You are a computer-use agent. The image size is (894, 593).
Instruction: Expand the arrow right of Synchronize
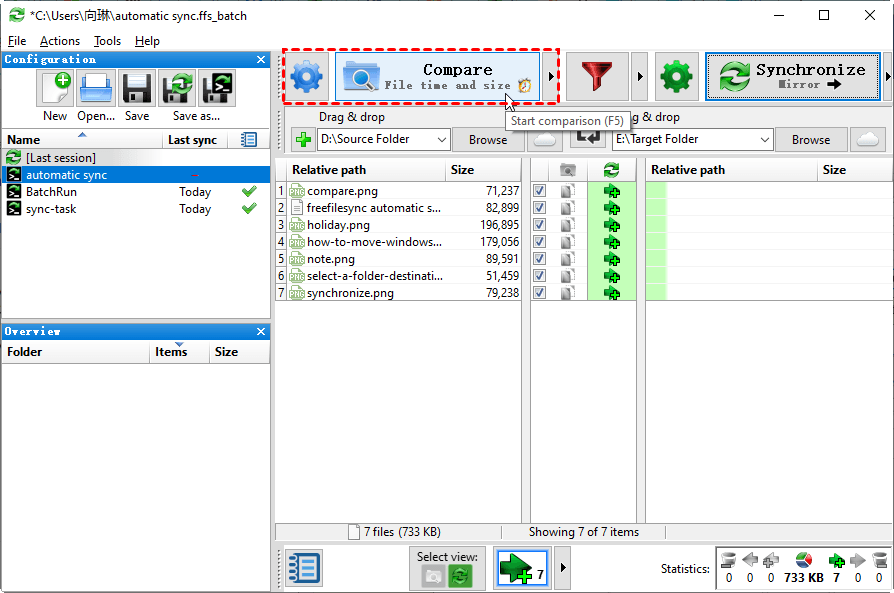tap(888, 76)
